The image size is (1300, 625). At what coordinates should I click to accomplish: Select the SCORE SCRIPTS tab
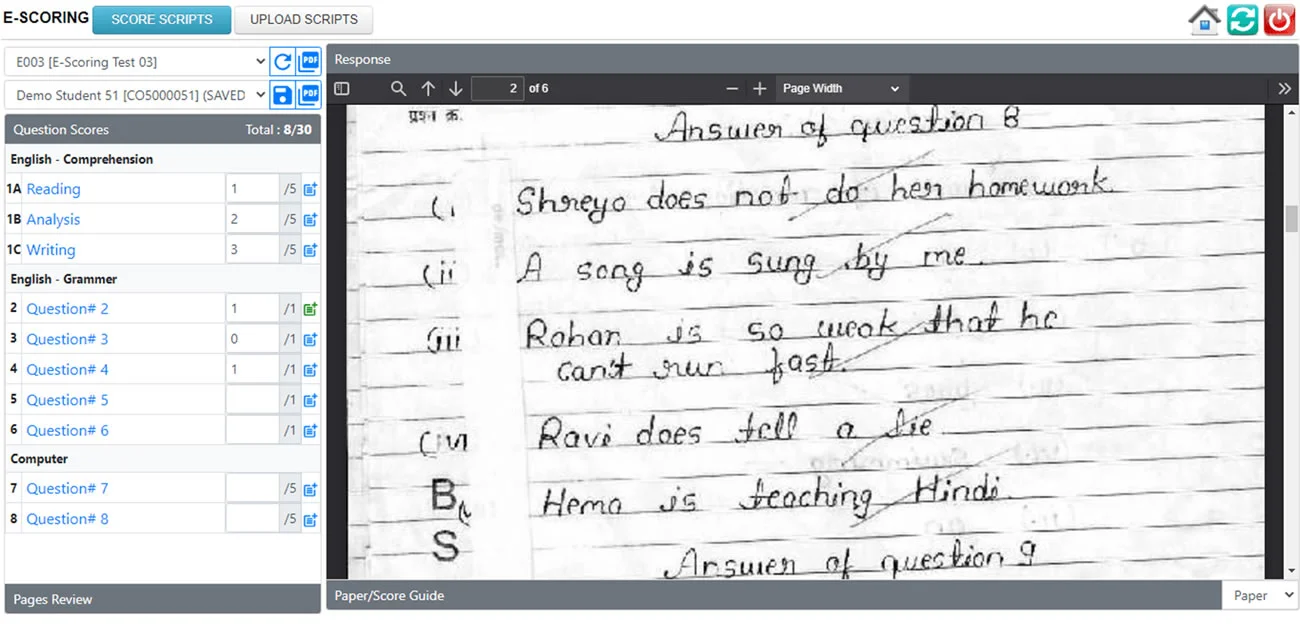[161, 19]
